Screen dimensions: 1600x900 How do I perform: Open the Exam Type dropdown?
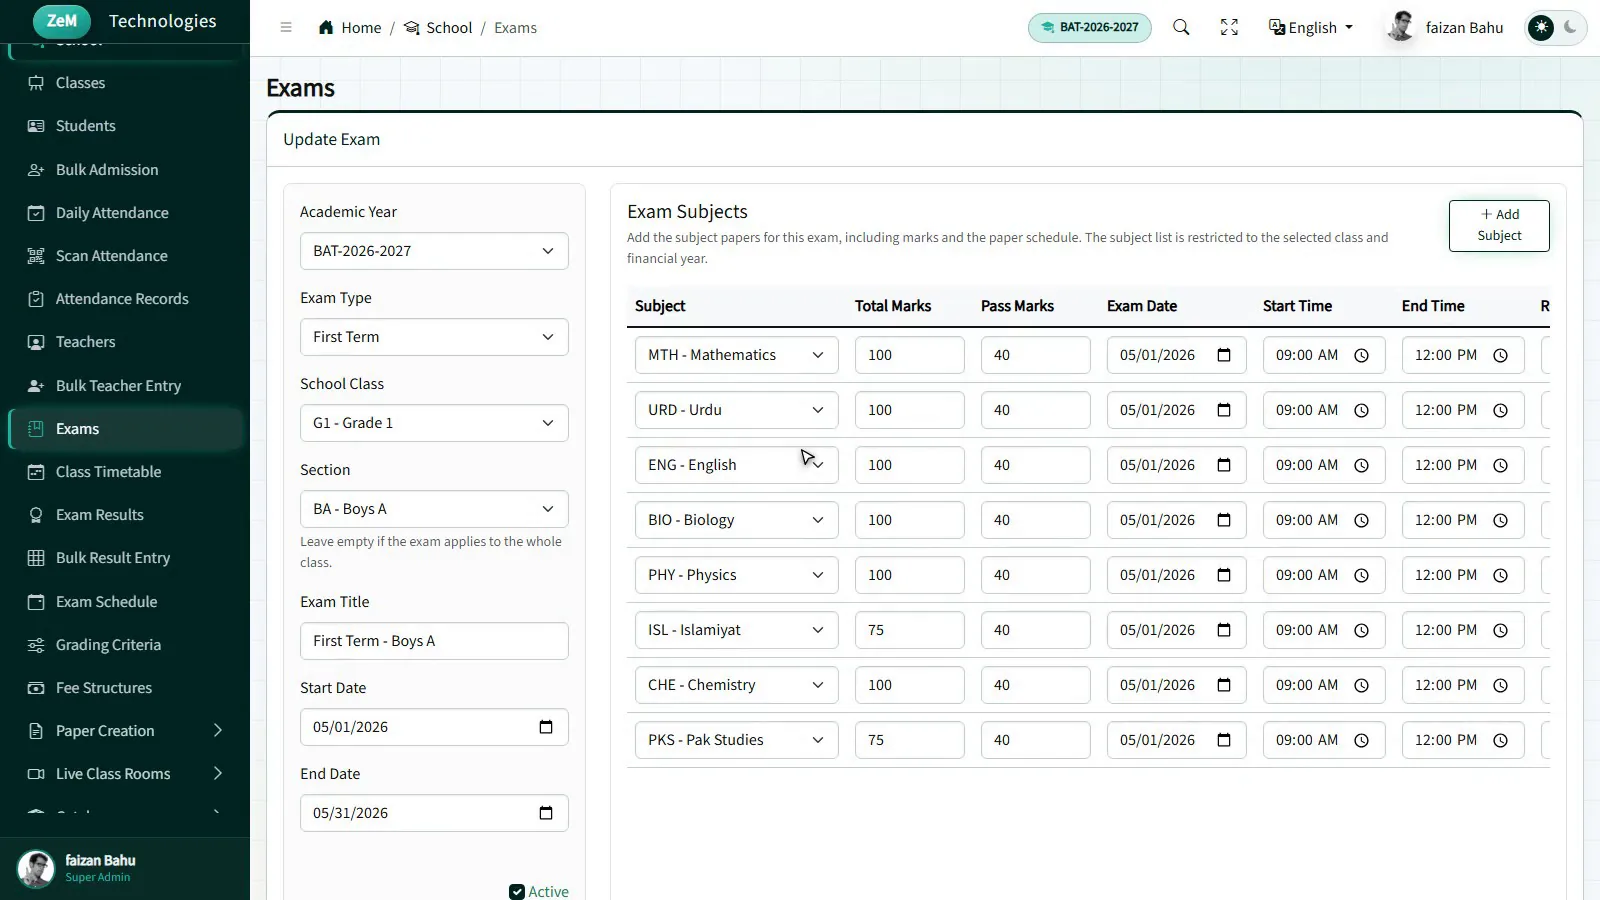pos(434,337)
